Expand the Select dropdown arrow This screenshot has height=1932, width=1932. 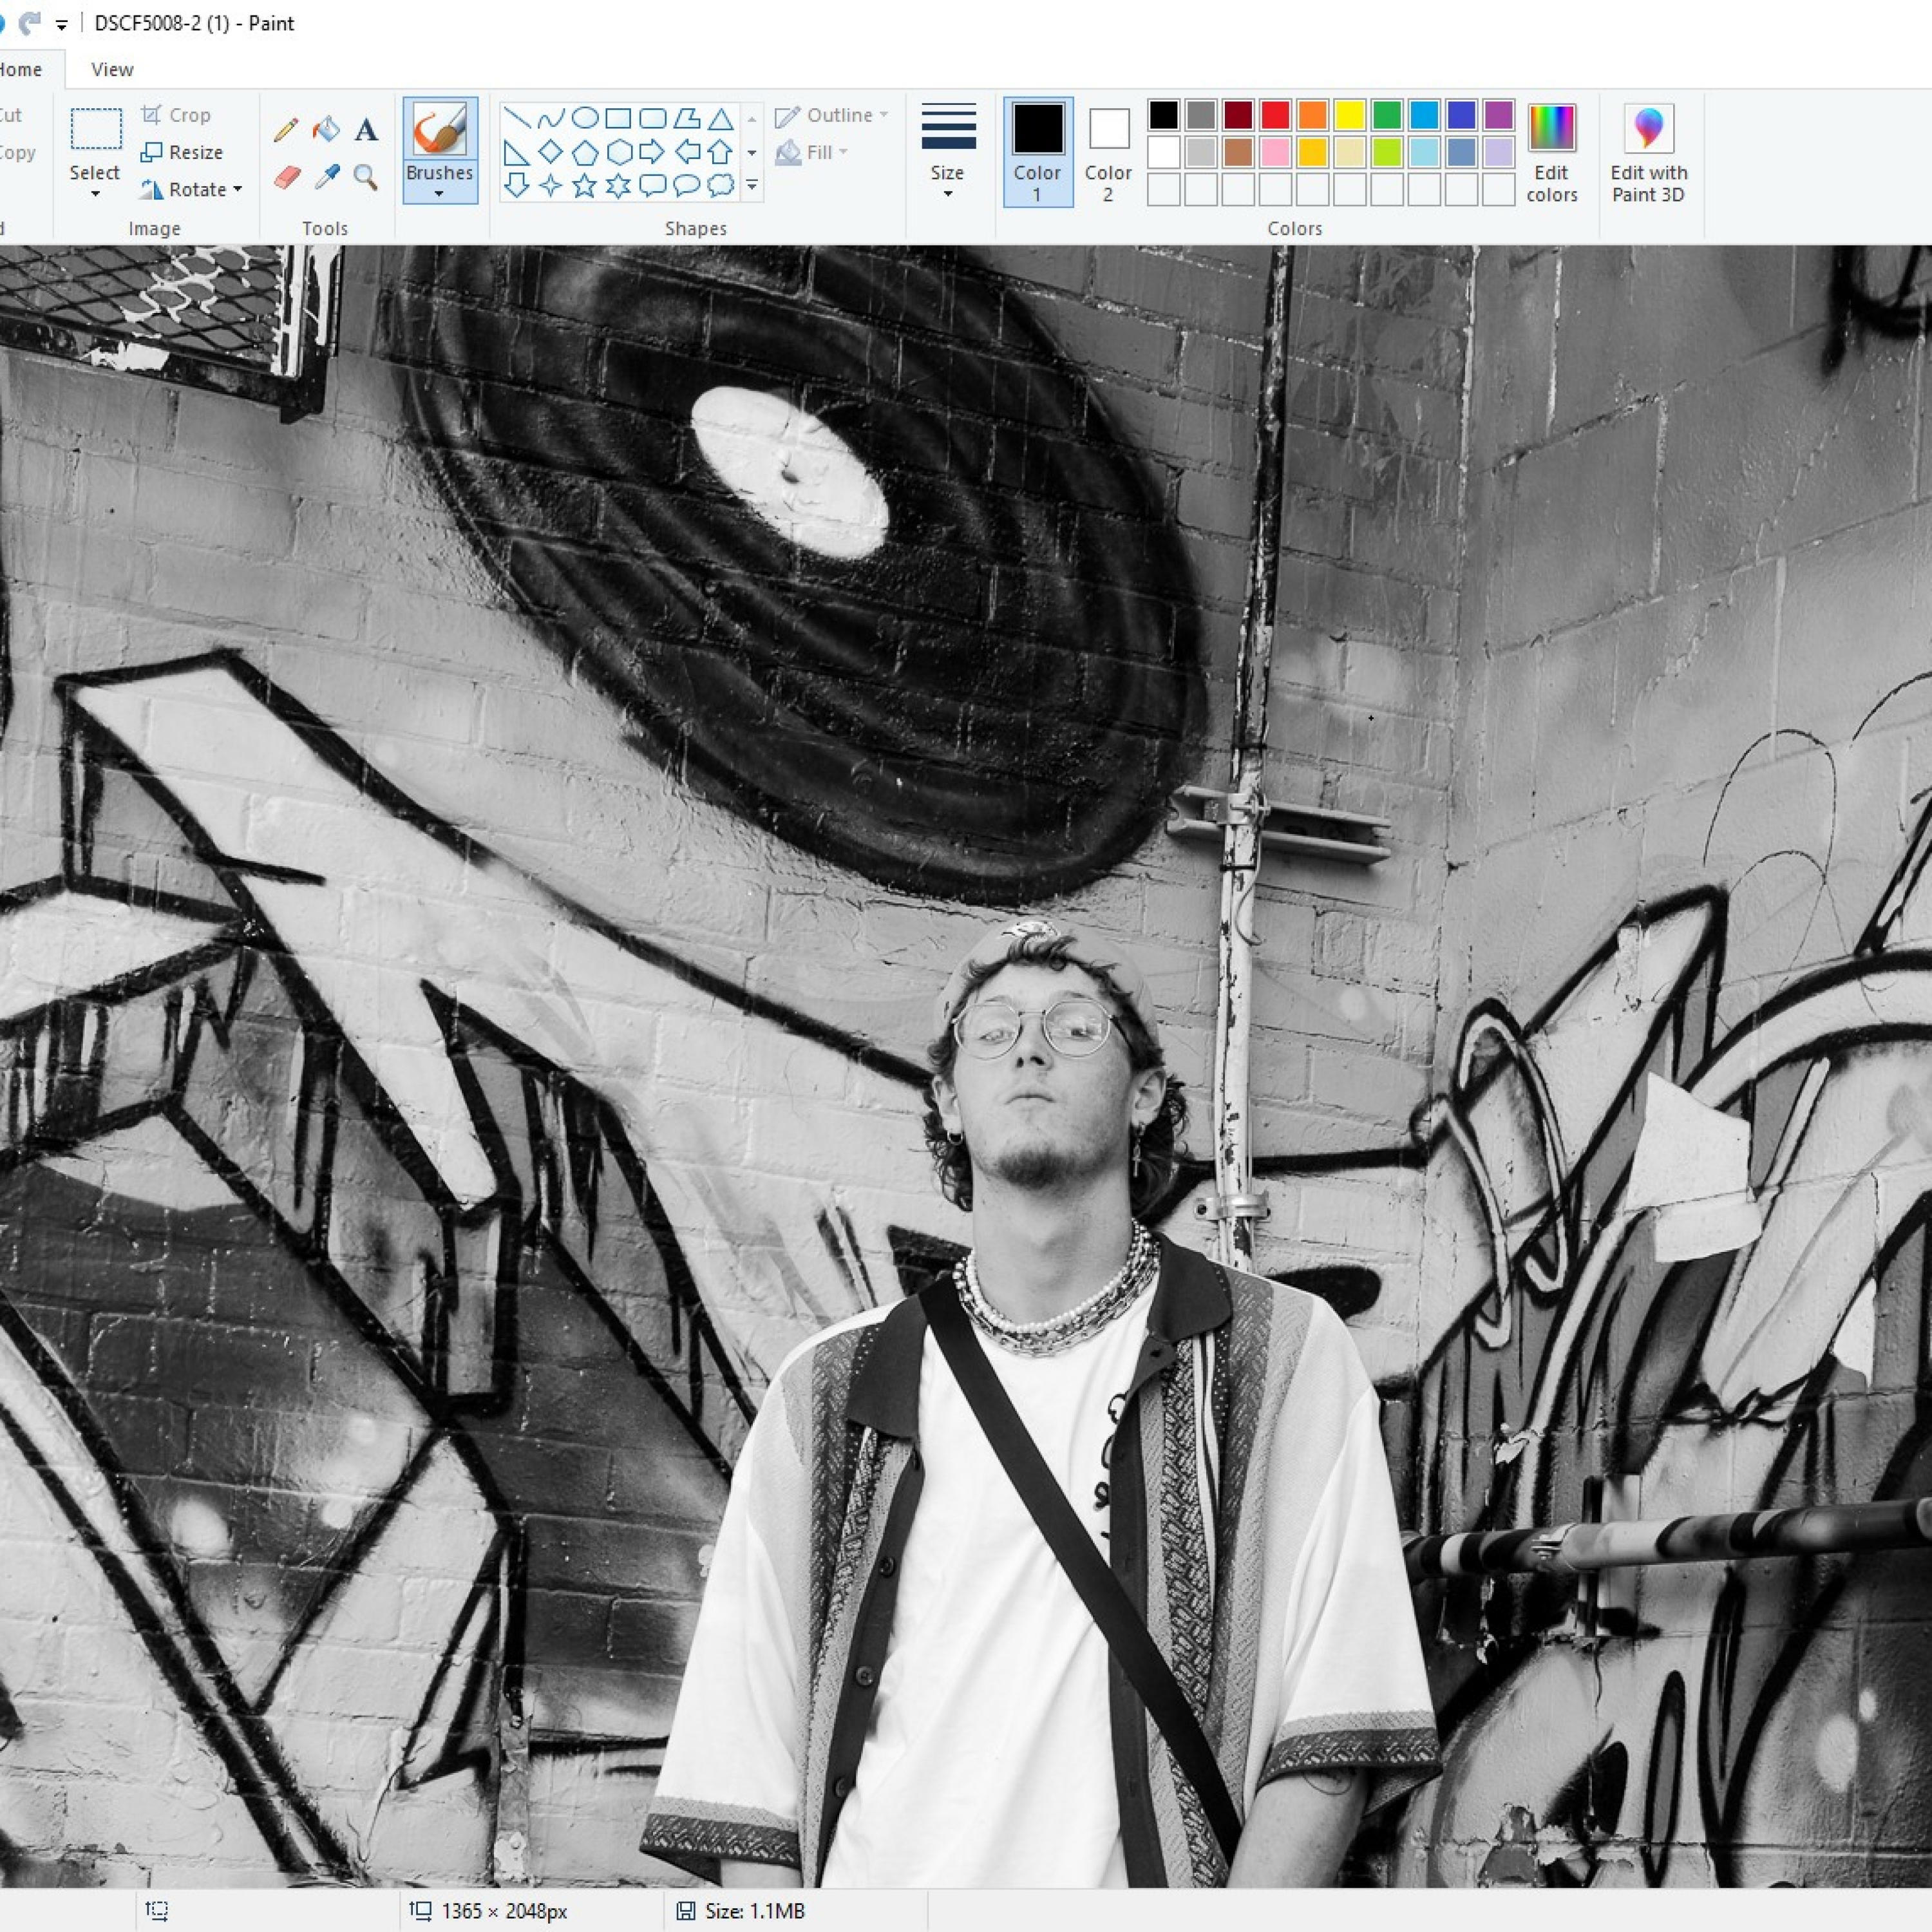[95, 193]
